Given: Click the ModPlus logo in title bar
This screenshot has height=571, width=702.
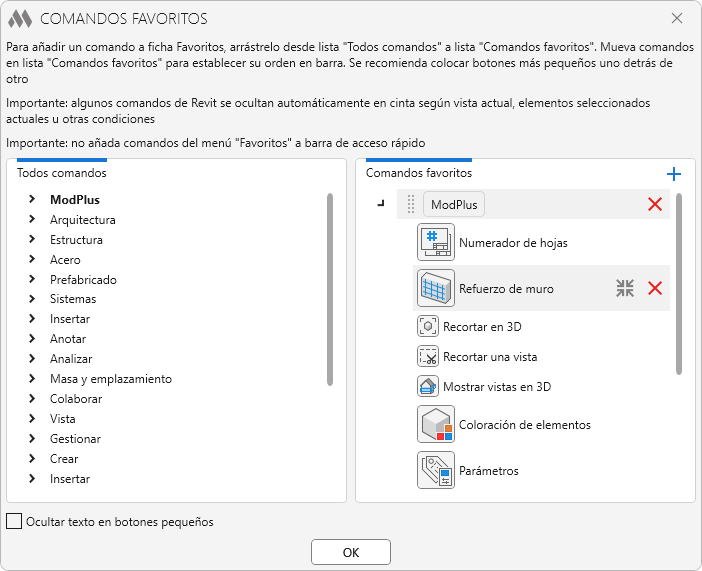Looking at the screenshot, I should click(x=20, y=19).
